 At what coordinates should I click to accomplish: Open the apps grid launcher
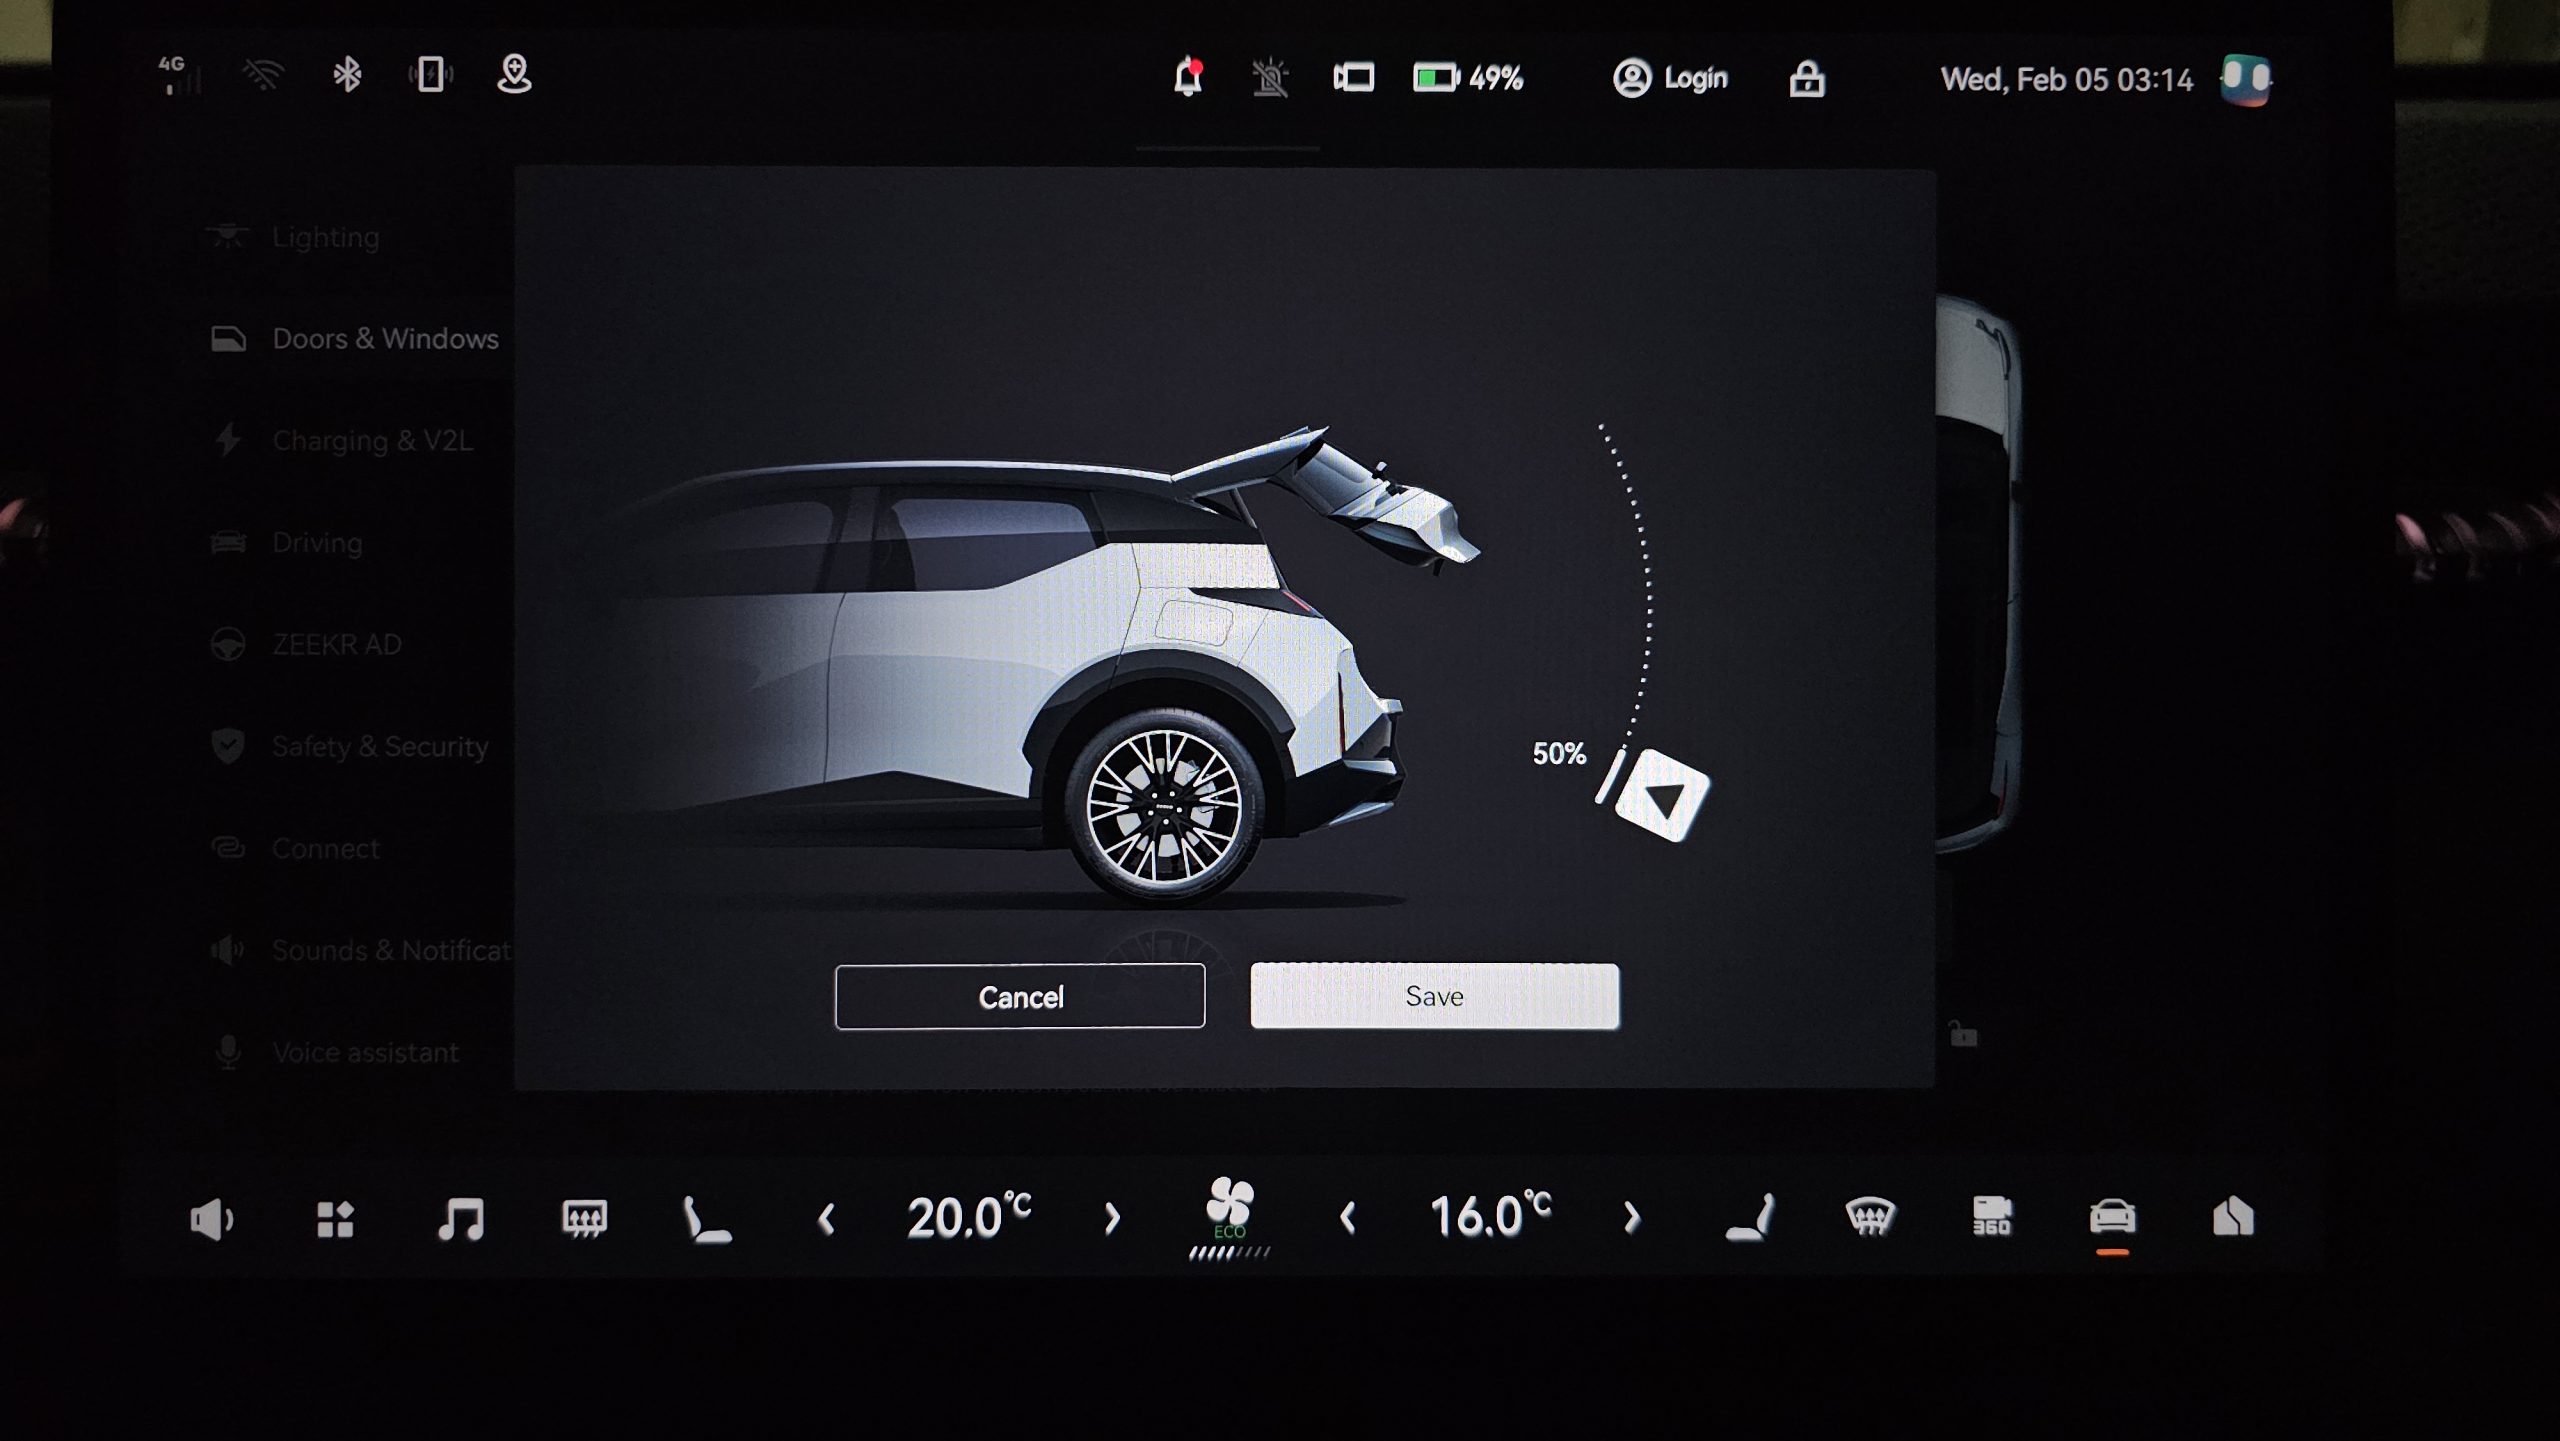pos(335,1218)
